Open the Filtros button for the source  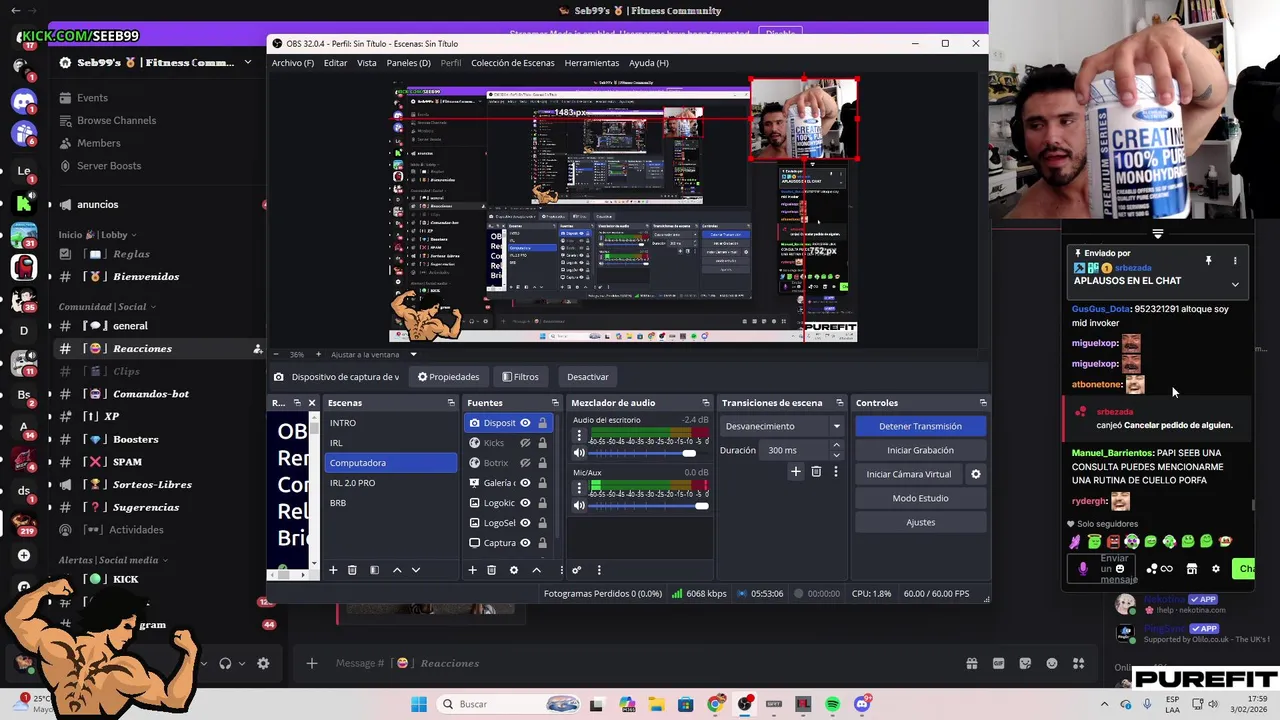coord(520,377)
